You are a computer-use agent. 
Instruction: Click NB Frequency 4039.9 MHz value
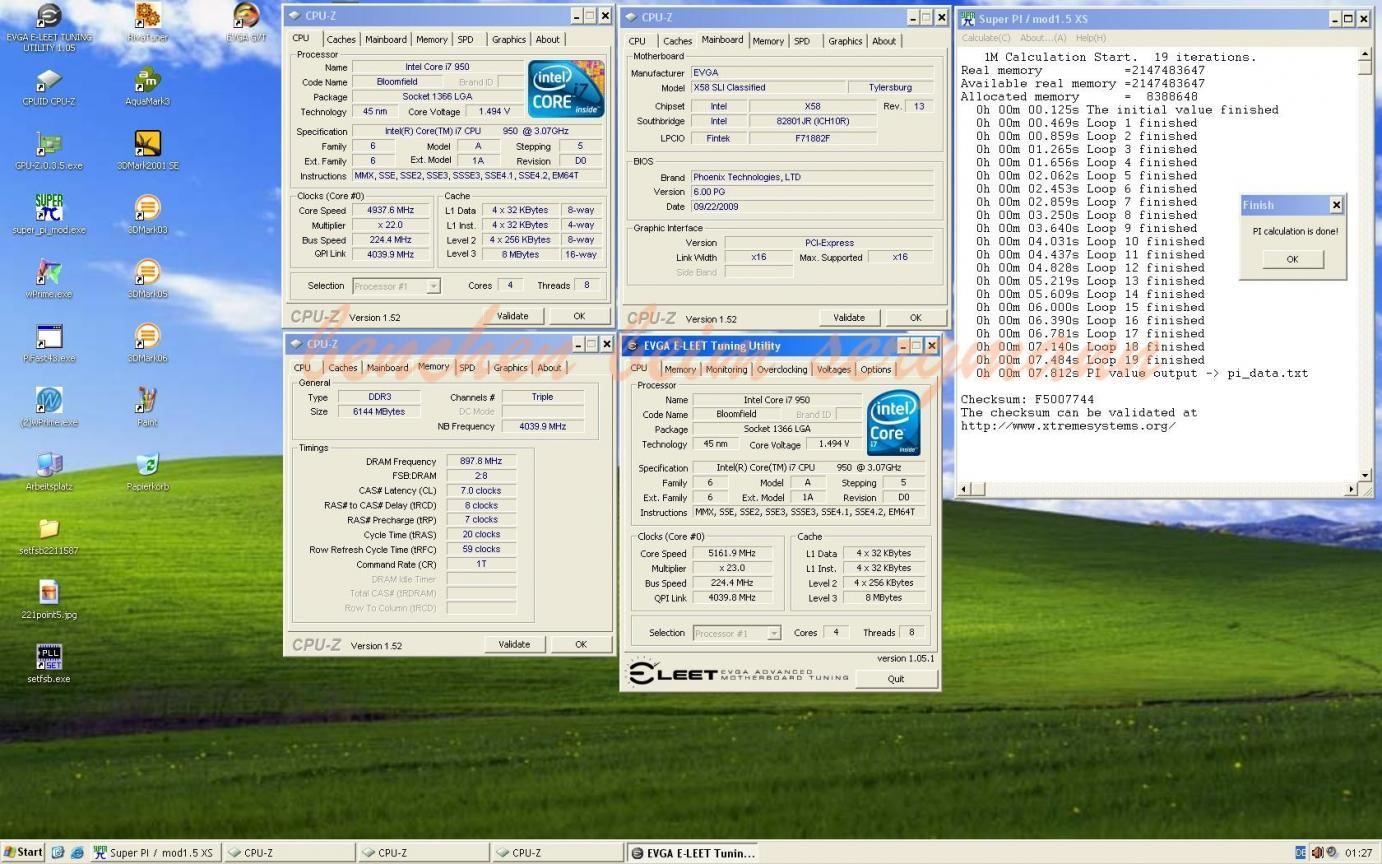pyautogui.click(x=542, y=426)
